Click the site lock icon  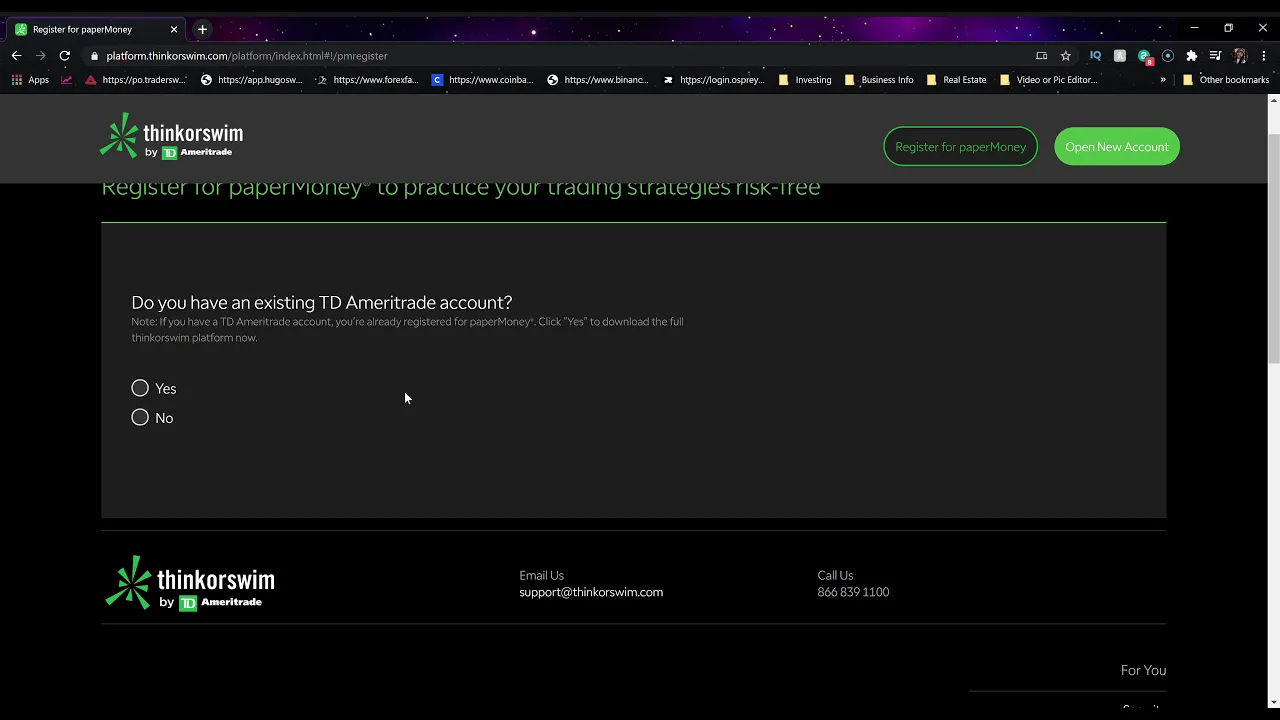click(x=95, y=56)
